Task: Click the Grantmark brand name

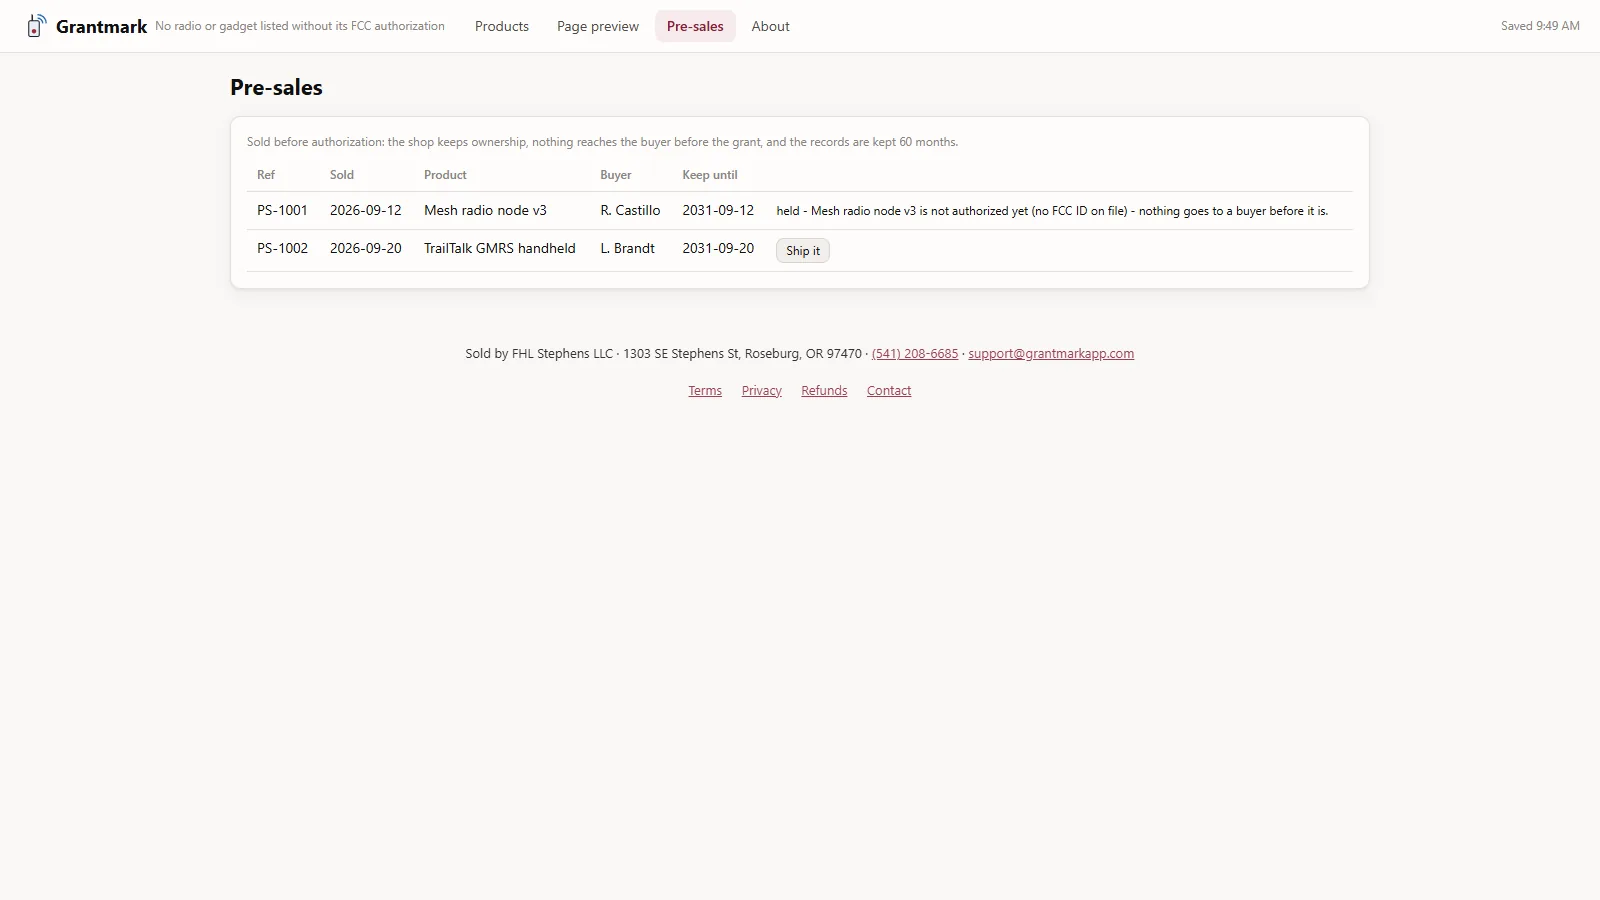Action: click(101, 27)
